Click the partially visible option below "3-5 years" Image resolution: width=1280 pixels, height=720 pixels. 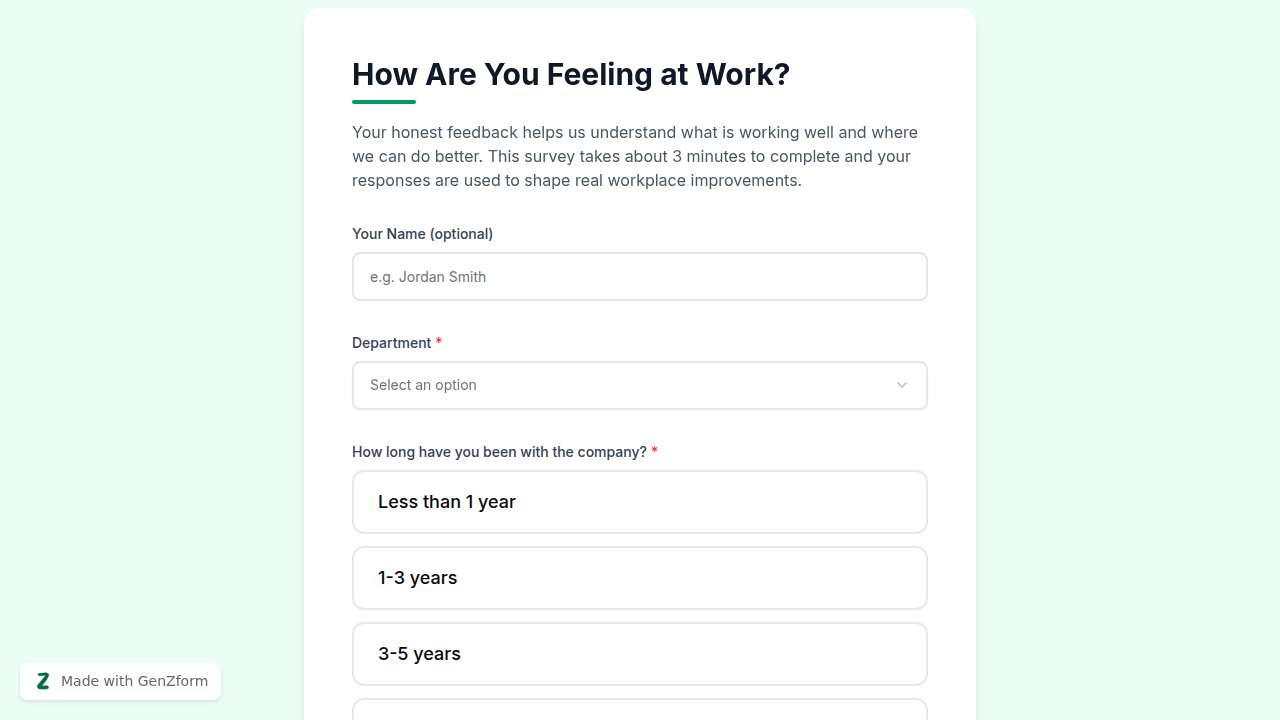640,711
